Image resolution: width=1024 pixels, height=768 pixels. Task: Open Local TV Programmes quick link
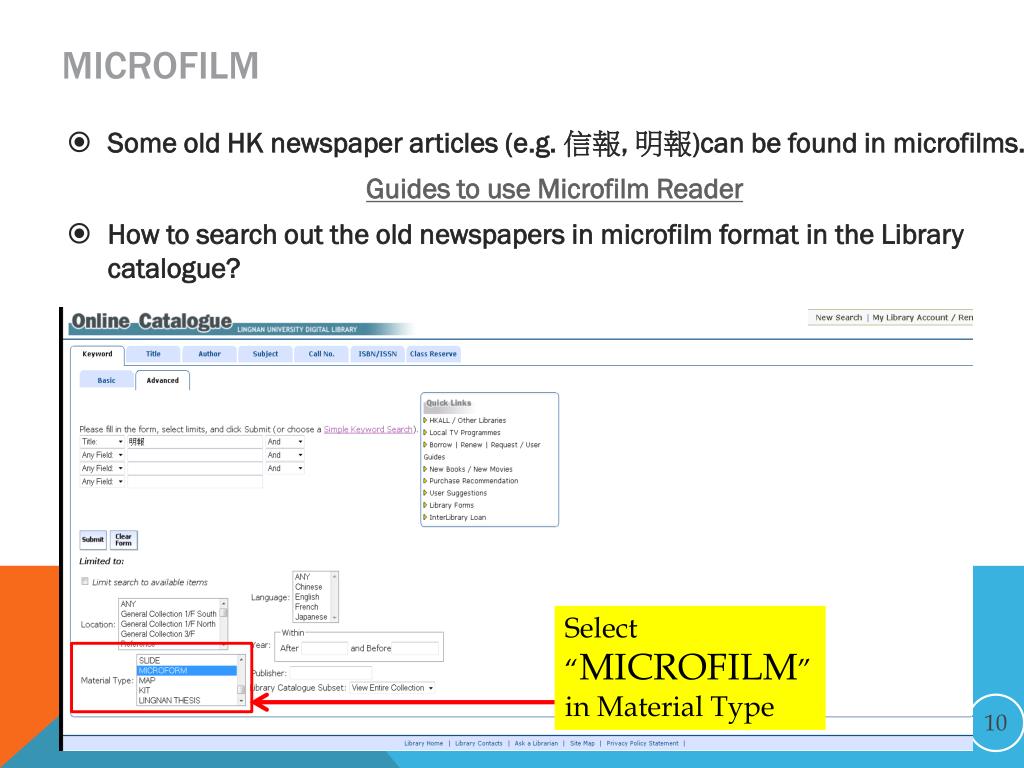point(465,432)
